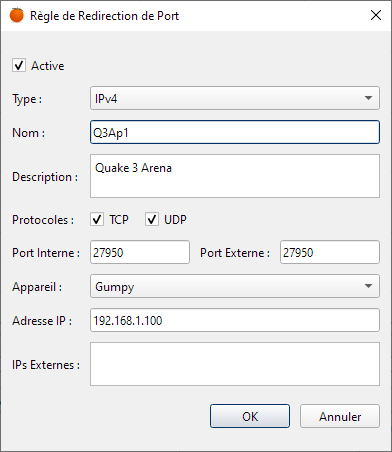The image size is (392, 452).
Task: Confirm the rule with the OK button
Action: (250, 416)
